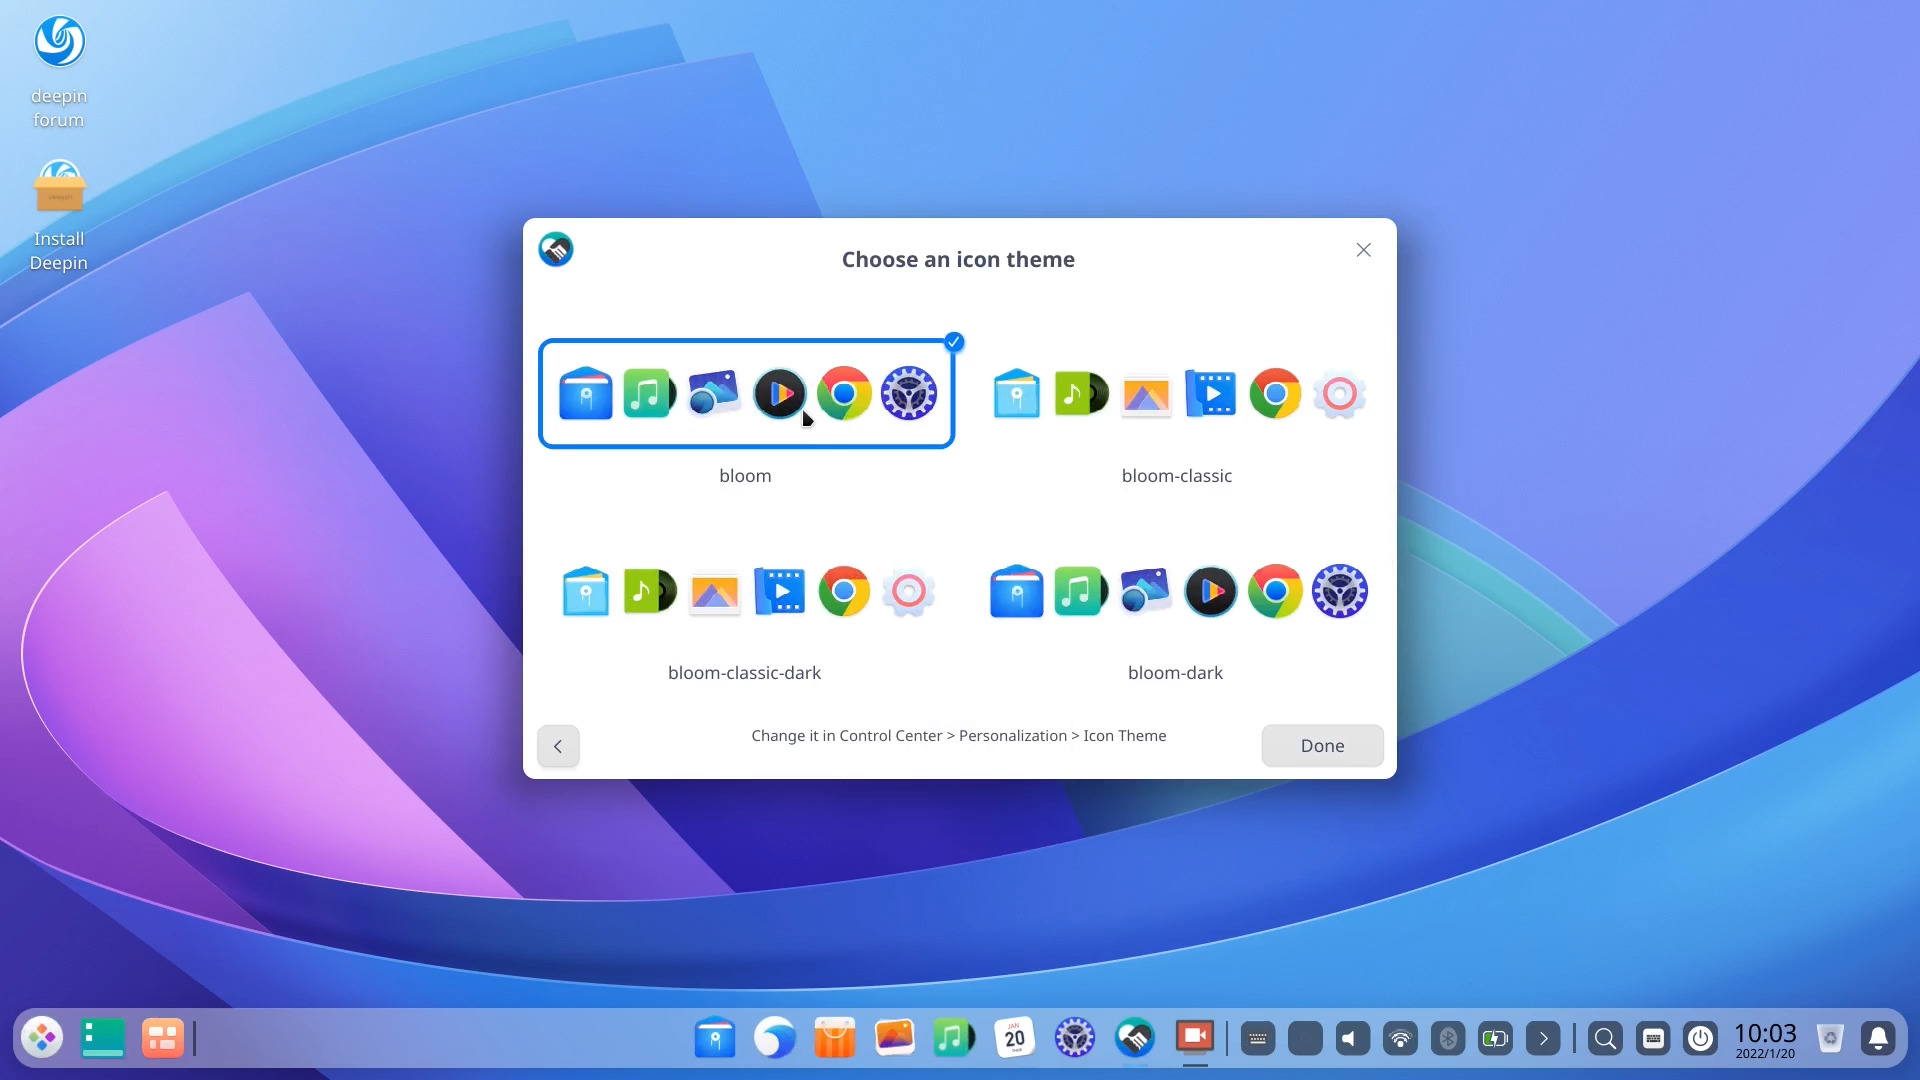Open the Control Center from the dock
1920x1080 pixels.
pos(1075,1038)
